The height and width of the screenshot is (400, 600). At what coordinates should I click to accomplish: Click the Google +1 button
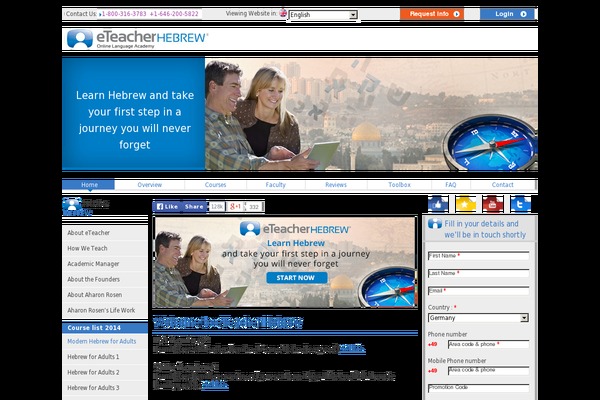[235, 207]
